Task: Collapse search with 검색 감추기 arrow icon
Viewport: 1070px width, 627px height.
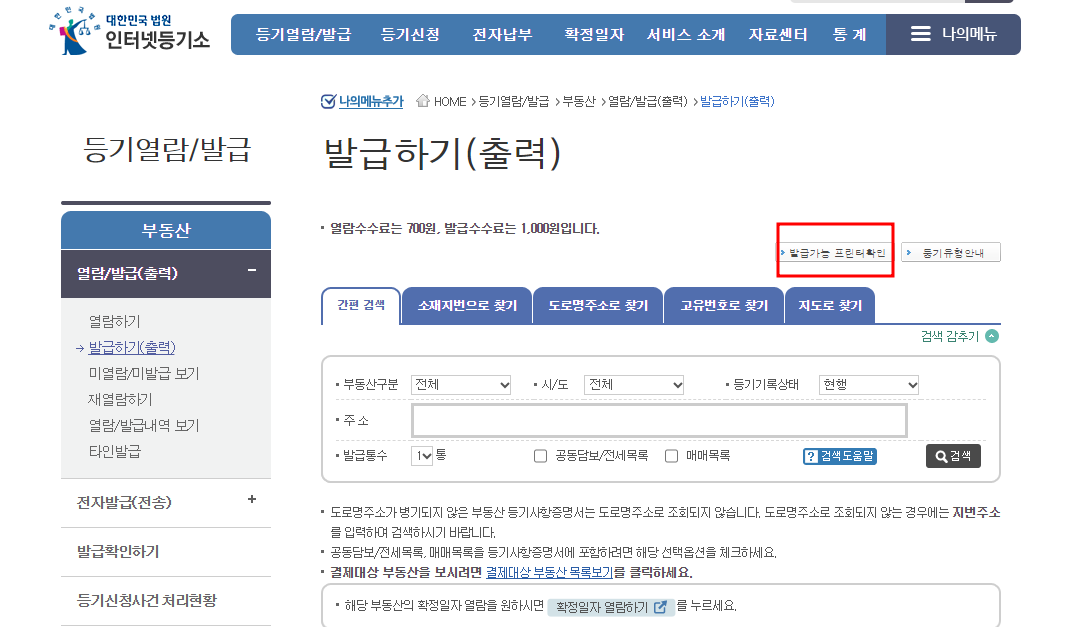Action: (992, 336)
